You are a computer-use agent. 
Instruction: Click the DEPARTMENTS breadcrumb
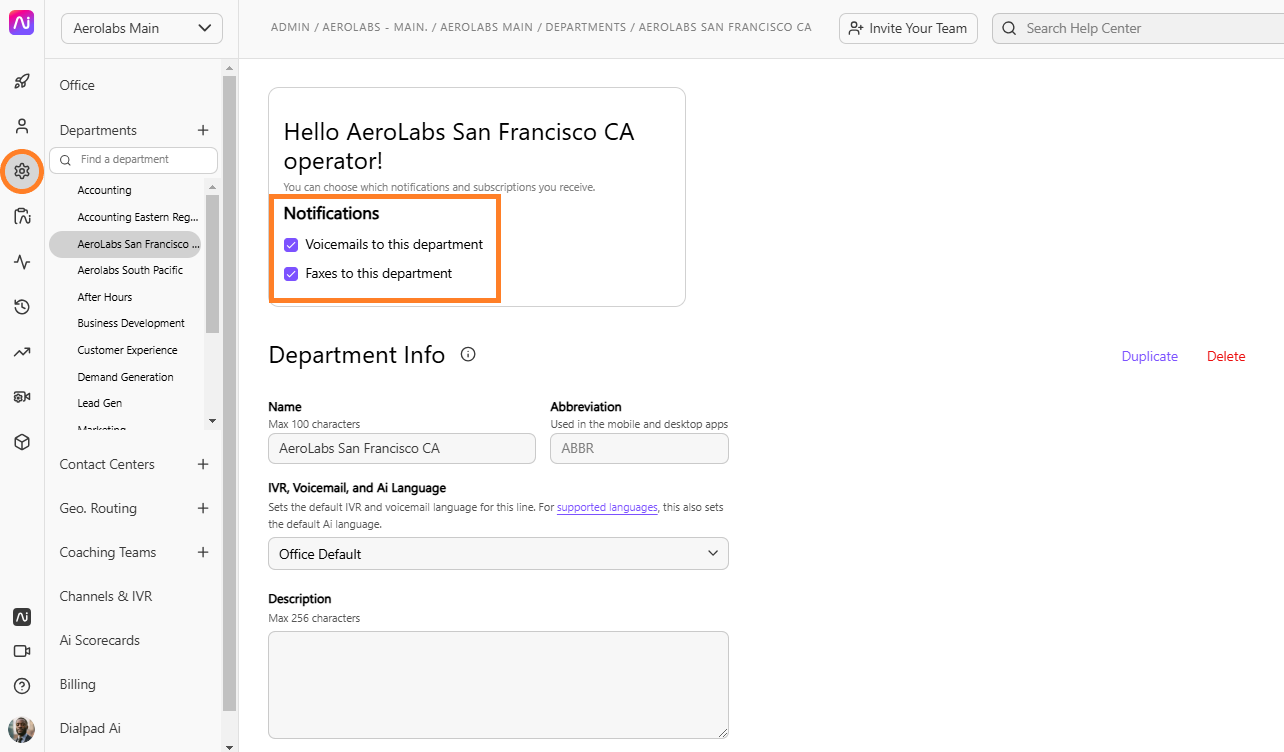586,27
